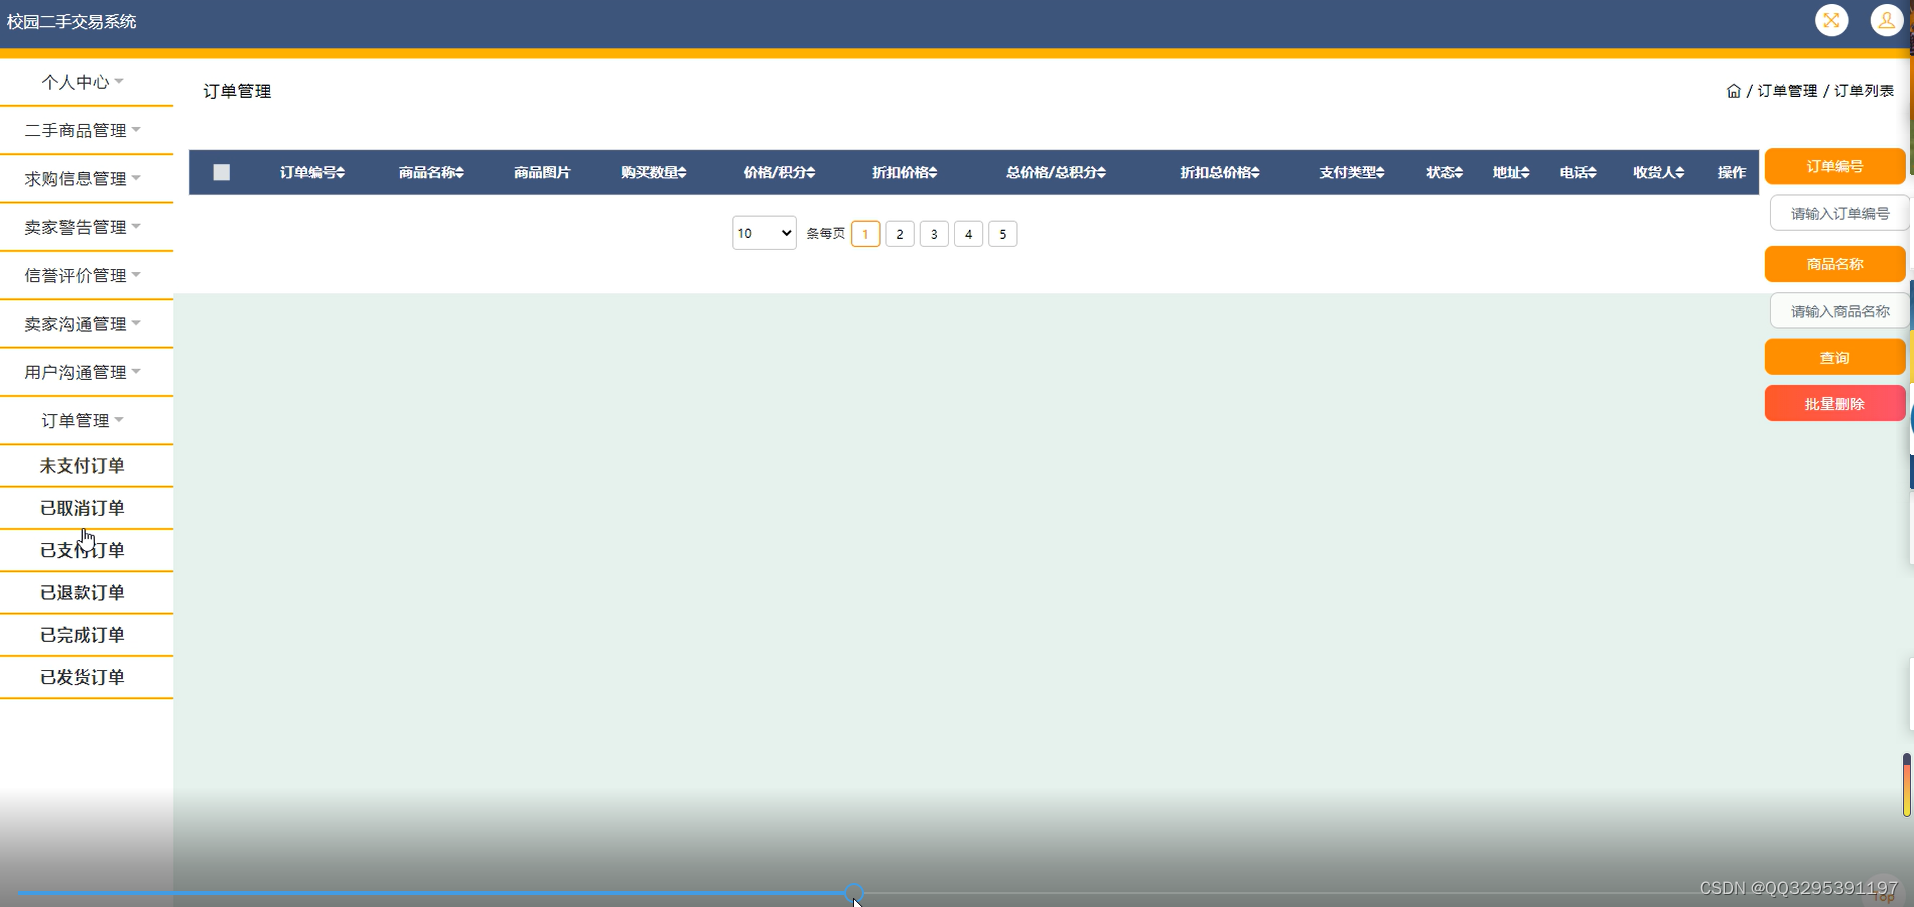This screenshot has width=1914, height=907.
Task: Expand the 用户沟通管理 sidebar menu
Action: click(86, 372)
